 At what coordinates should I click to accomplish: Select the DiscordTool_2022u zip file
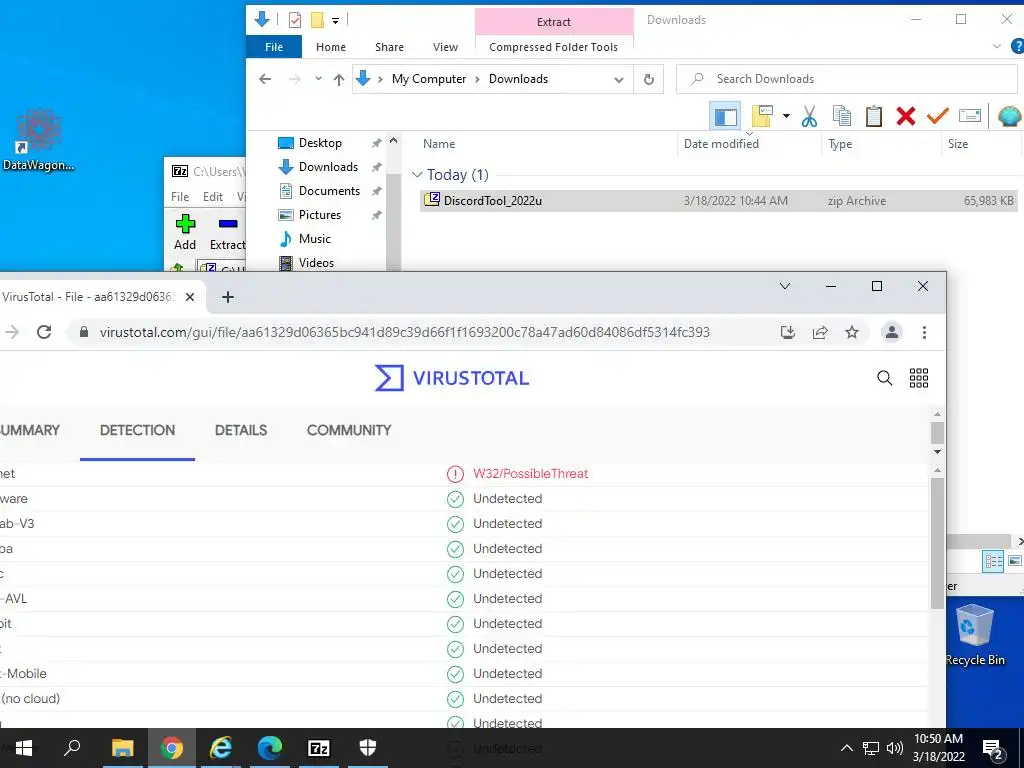(718, 200)
